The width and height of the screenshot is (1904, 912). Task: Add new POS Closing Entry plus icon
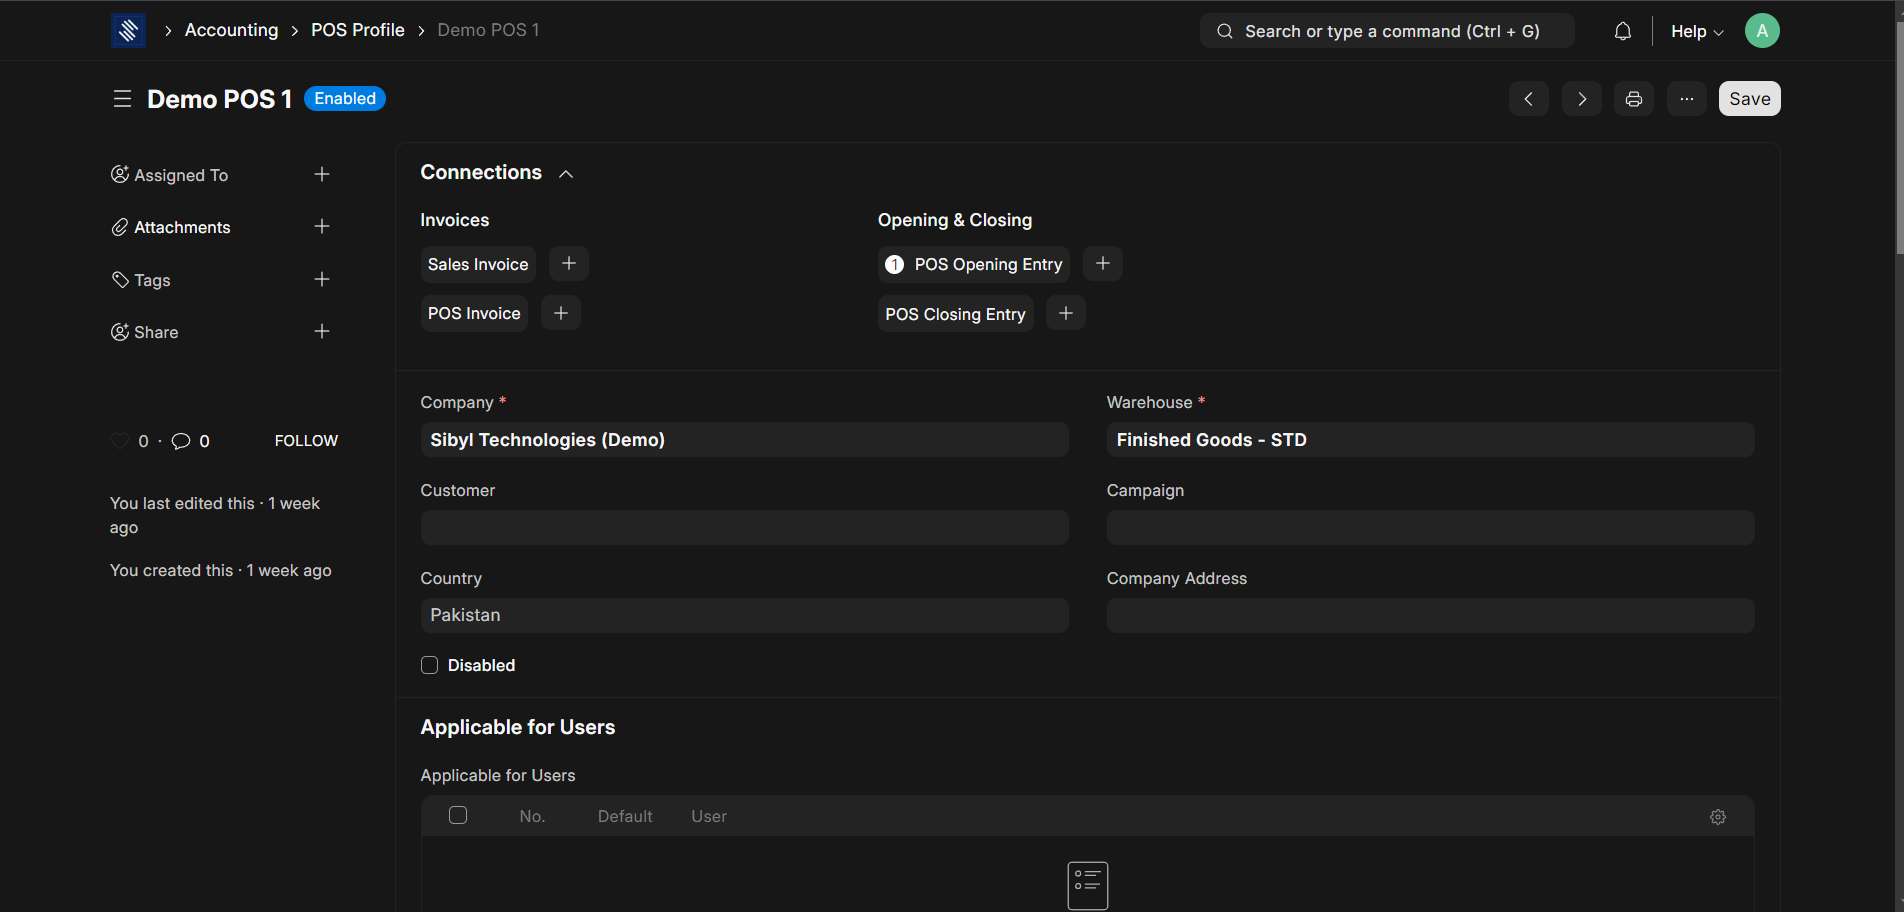pyautogui.click(x=1066, y=313)
